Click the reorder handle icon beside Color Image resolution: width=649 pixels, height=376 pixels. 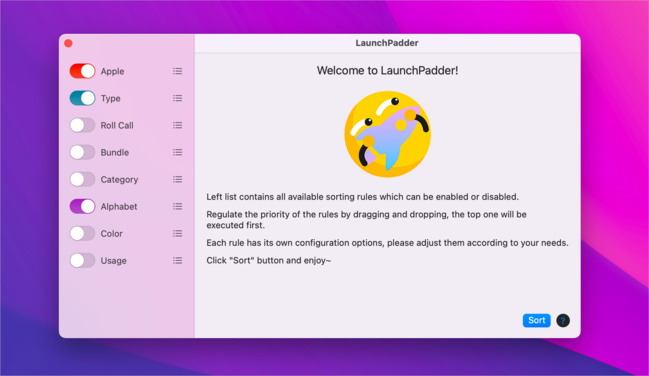pos(178,234)
